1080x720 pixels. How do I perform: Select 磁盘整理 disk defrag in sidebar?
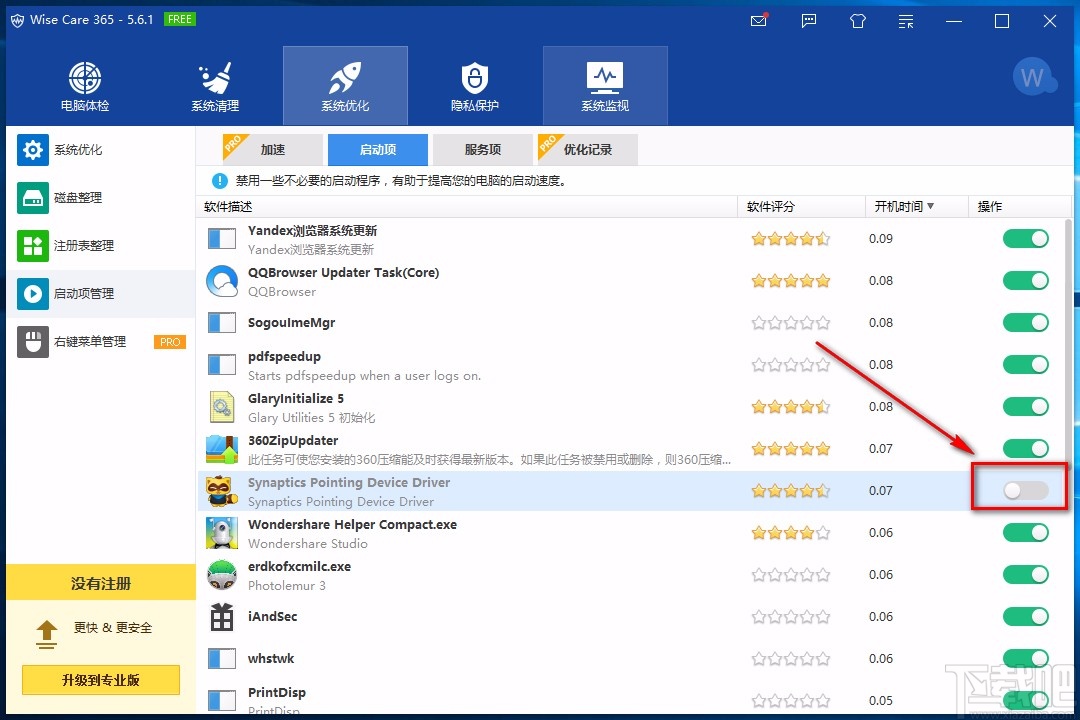[x=101, y=198]
